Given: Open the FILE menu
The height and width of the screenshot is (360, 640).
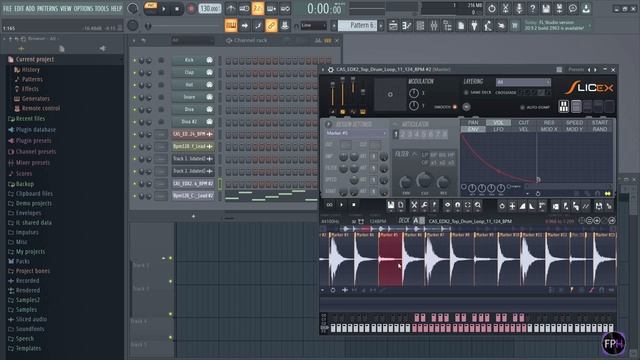Looking at the screenshot, I should click(x=7, y=9).
